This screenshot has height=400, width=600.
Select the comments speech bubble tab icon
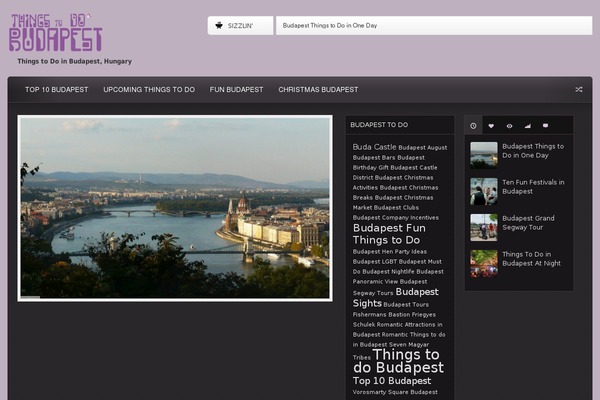coord(546,126)
